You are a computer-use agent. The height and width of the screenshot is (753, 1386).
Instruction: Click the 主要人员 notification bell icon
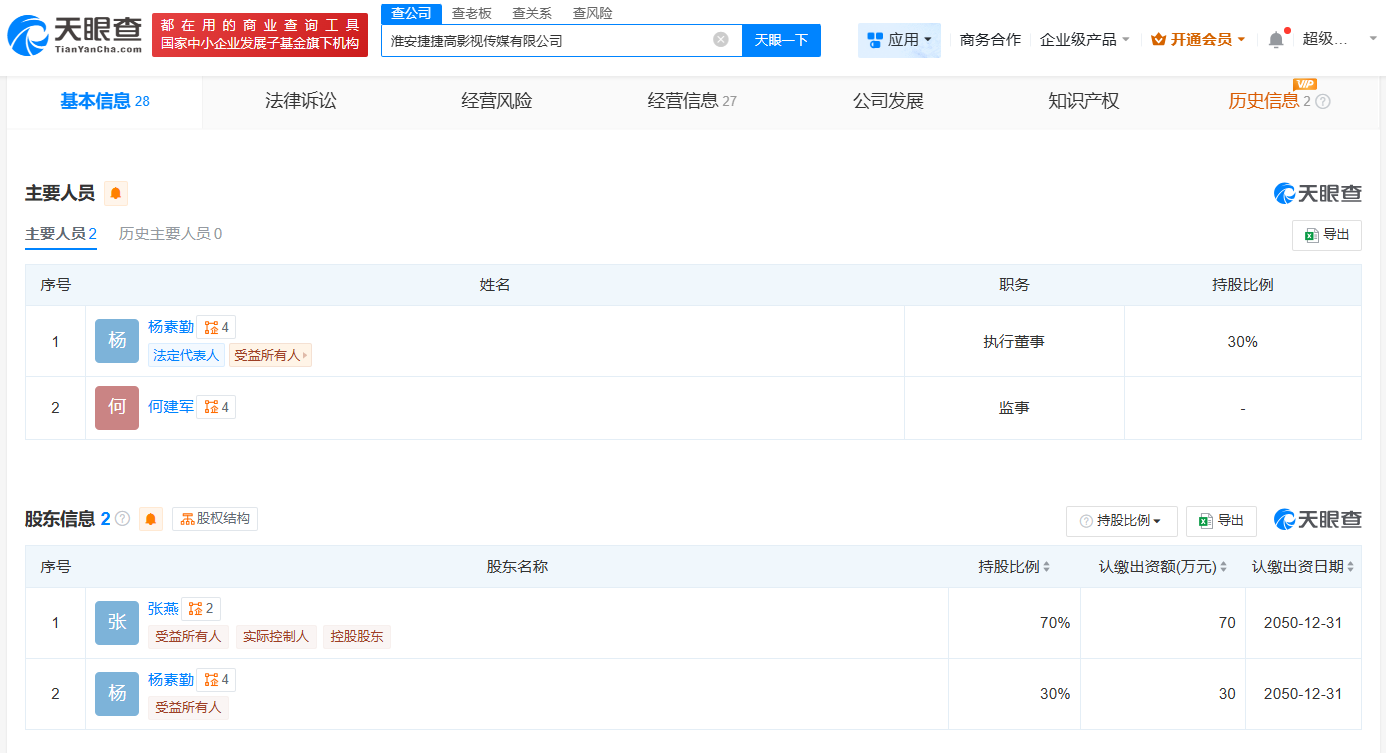115,193
